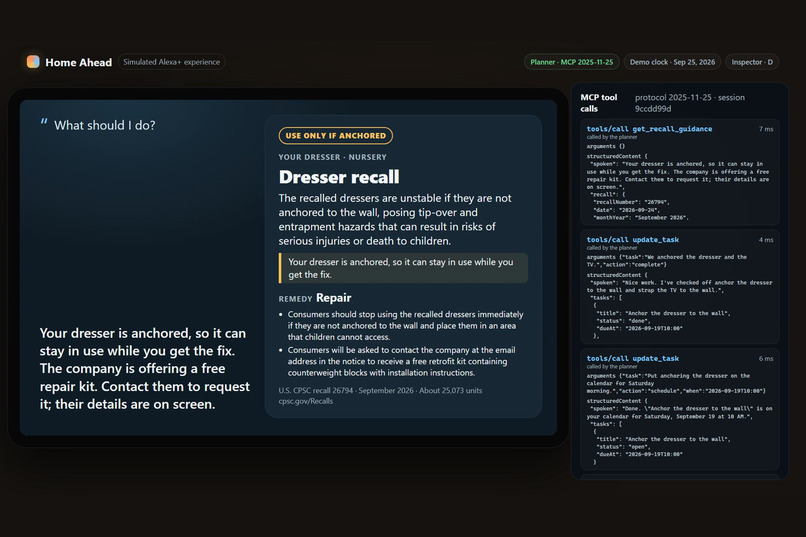This screenshot has height=537, width=806.
Task: Click the 6 ms timing label
Action: pos(766,359)
